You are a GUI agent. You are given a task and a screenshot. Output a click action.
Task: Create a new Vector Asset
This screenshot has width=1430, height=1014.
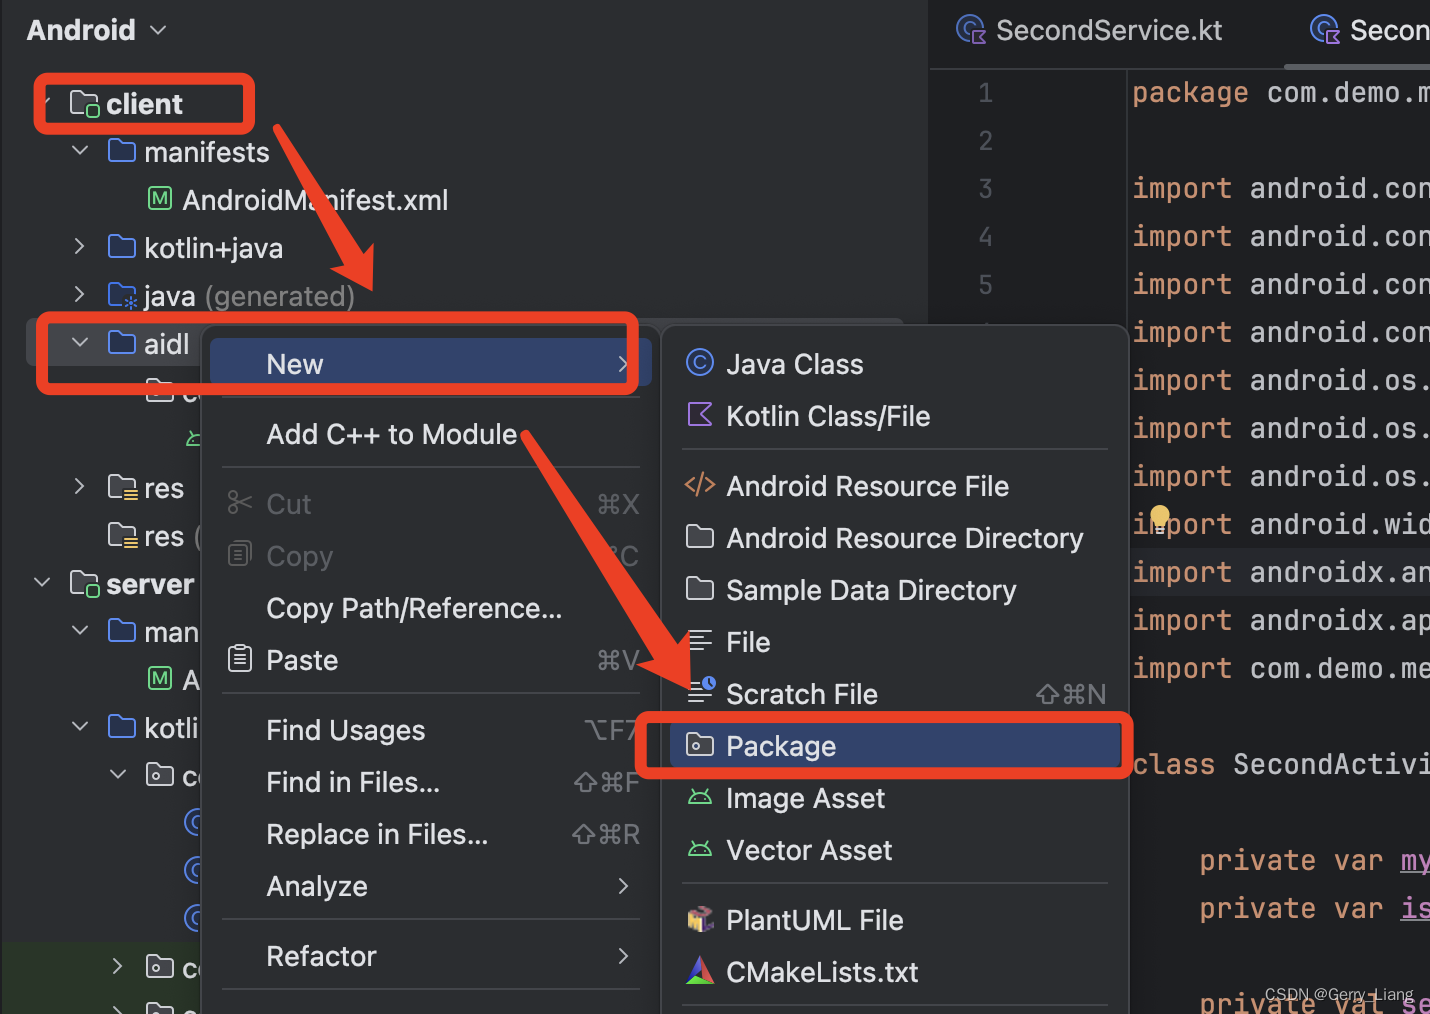[895, 850]
